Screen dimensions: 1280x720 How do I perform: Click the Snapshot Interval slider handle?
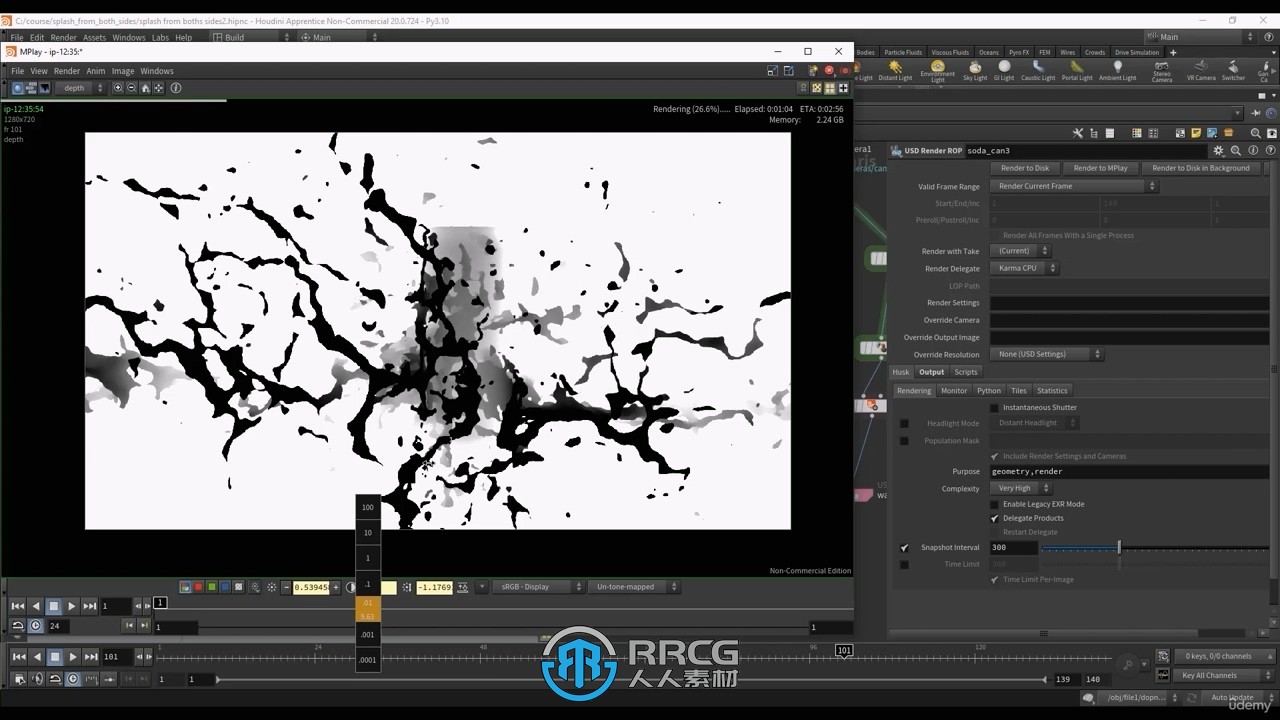(x=1119, y=548)
